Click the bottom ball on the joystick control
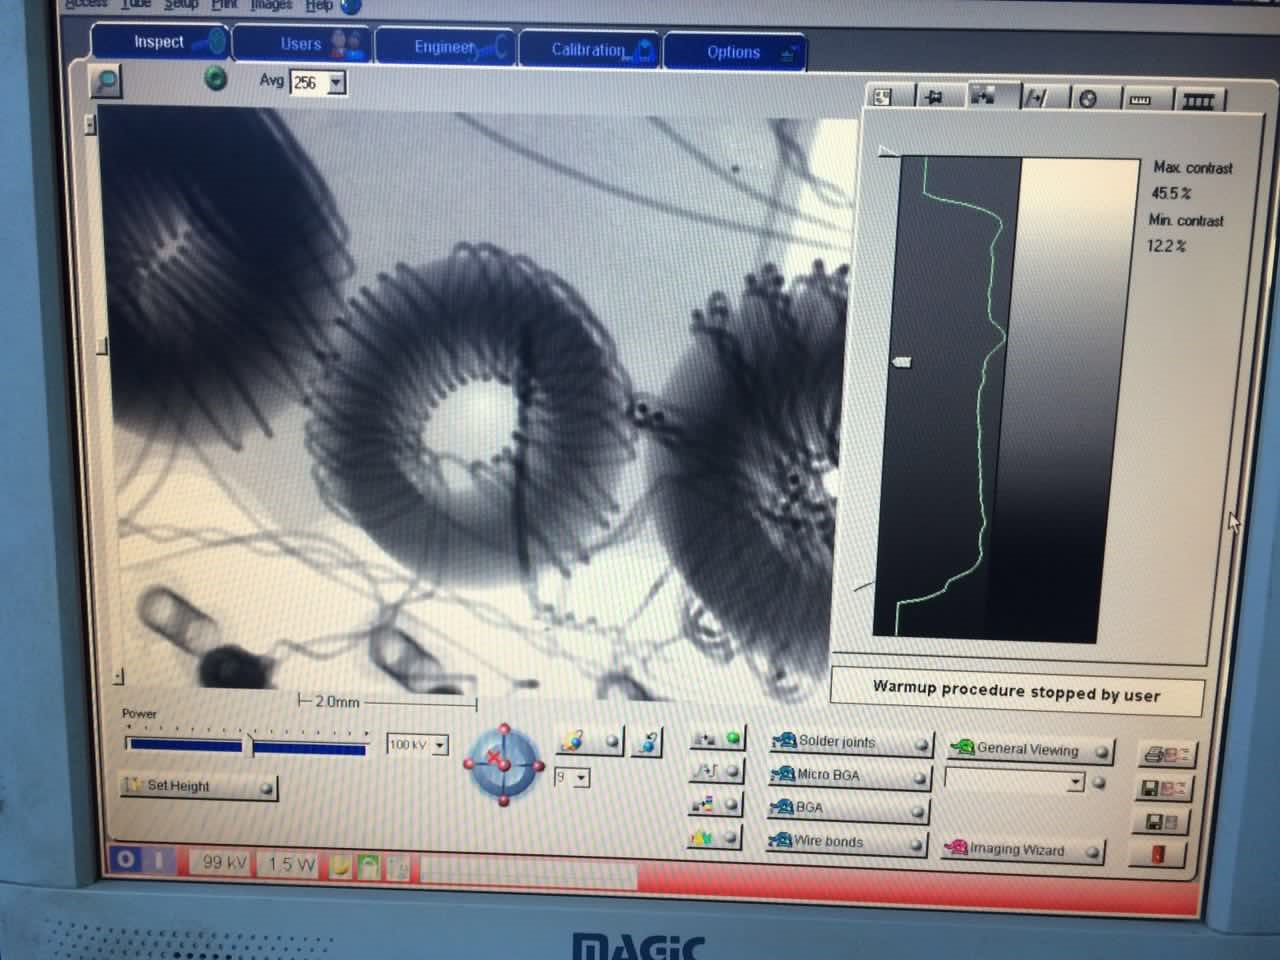 click(504, 800)
